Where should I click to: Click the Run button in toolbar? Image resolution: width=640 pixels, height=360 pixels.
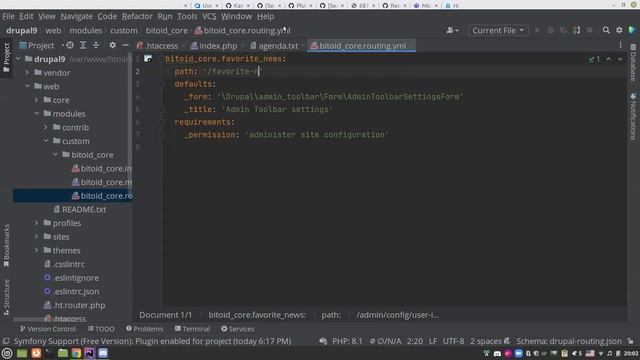(538, 30)
